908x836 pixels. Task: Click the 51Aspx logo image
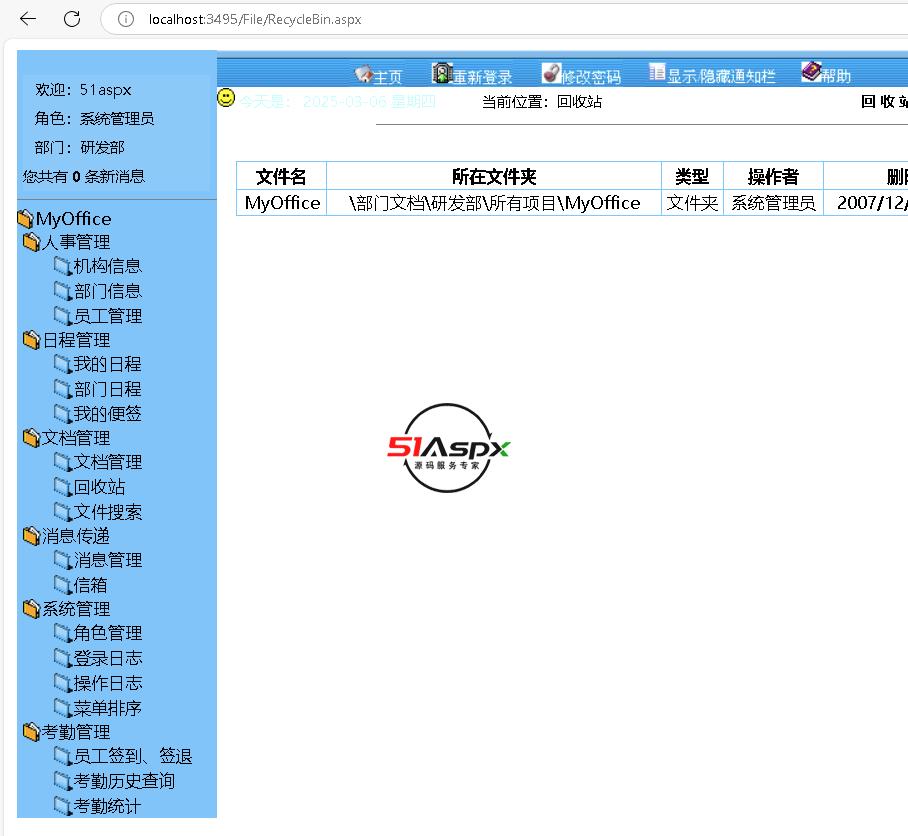(x=449, y=448)
